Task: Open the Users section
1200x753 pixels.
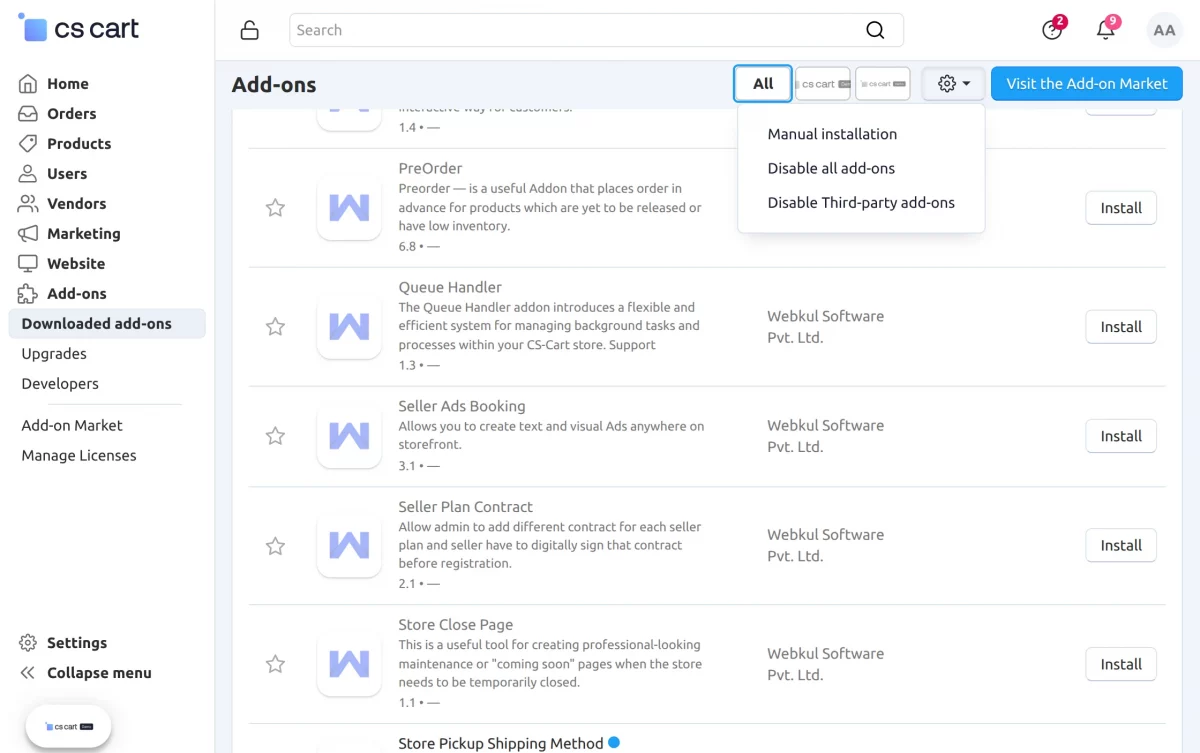Action: (66, 174)
